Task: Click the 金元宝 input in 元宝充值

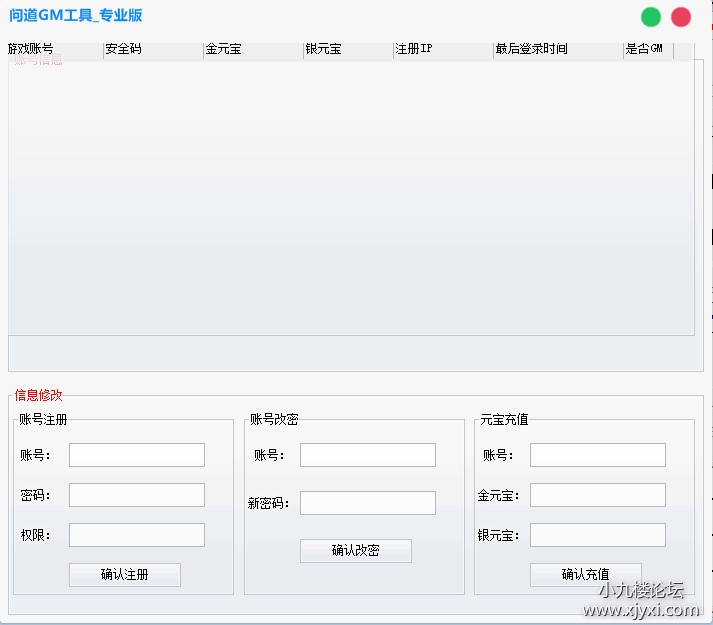Action: (x=598, y=495)
